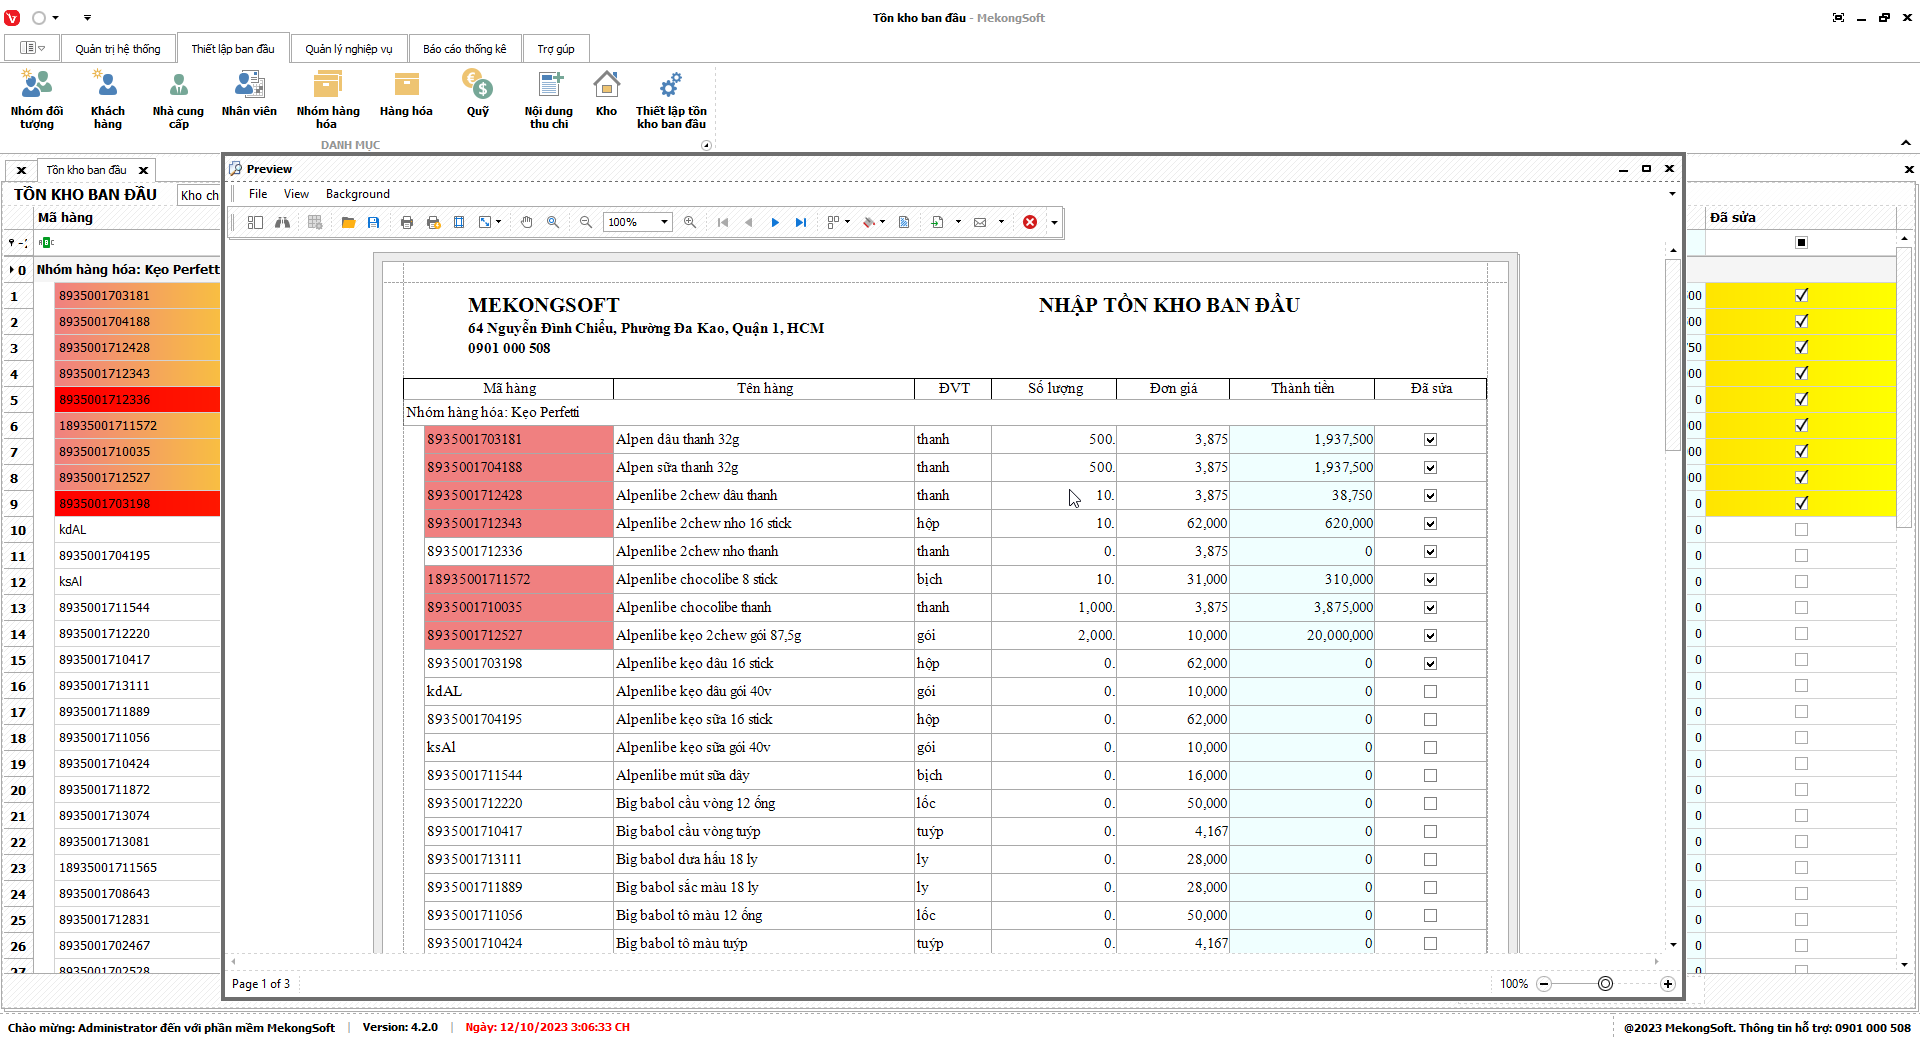Click the Open folder icon in Preview toolbar
The image size is (1920, 1038).
[x=348, y=222]
